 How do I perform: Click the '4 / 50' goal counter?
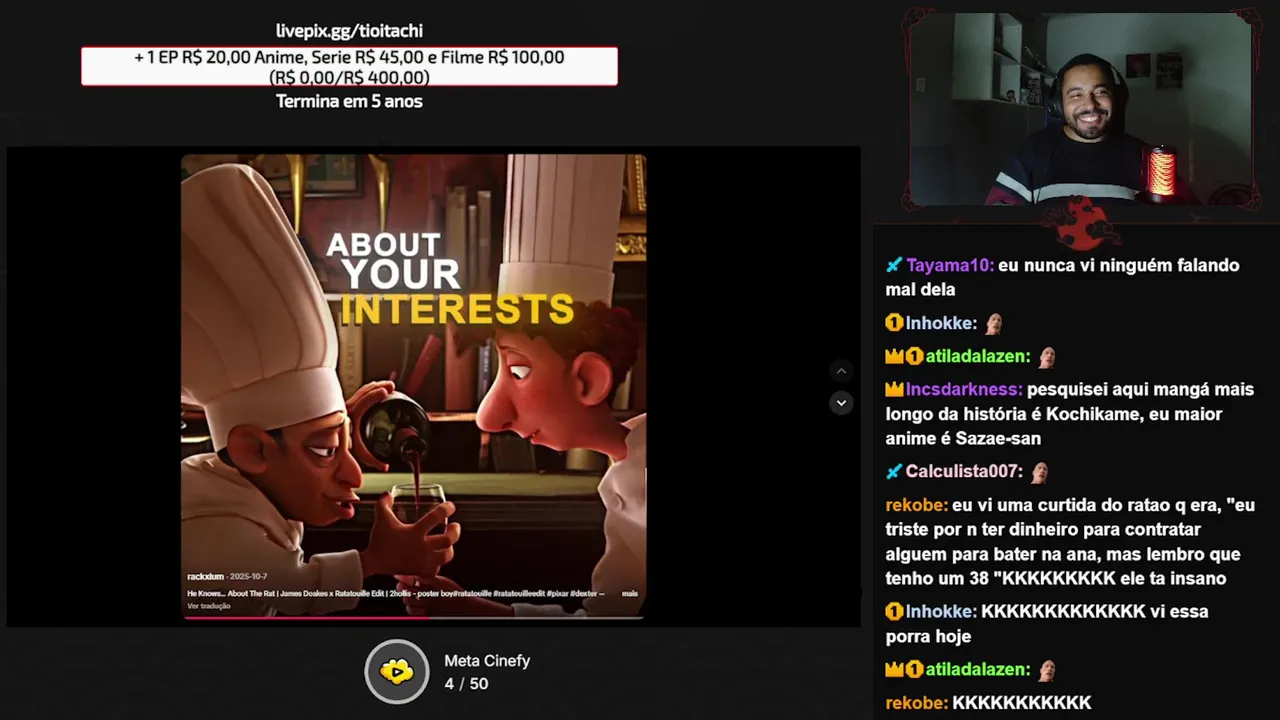click(x=466, y=684)
